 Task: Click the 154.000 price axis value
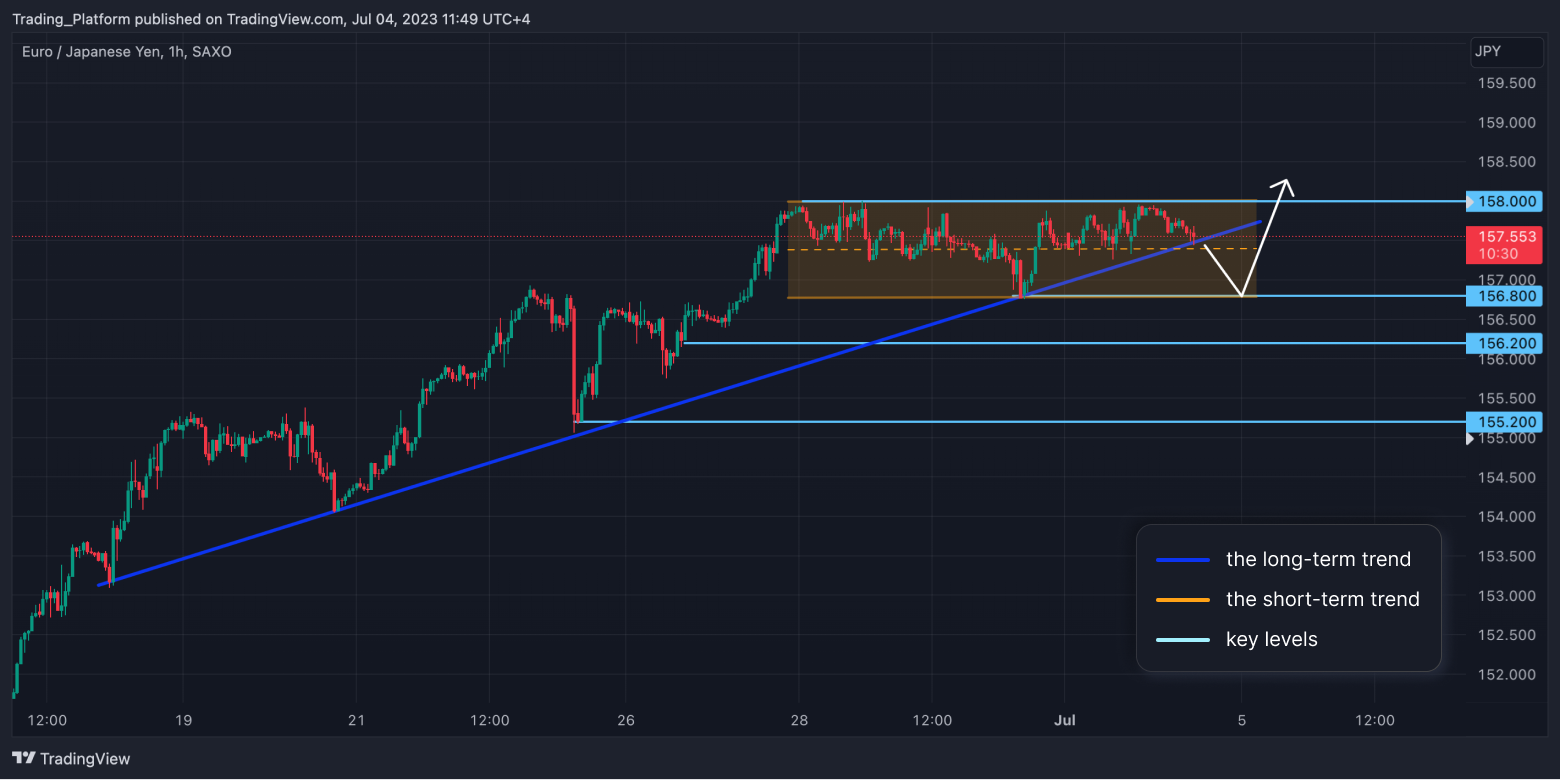1507,517
